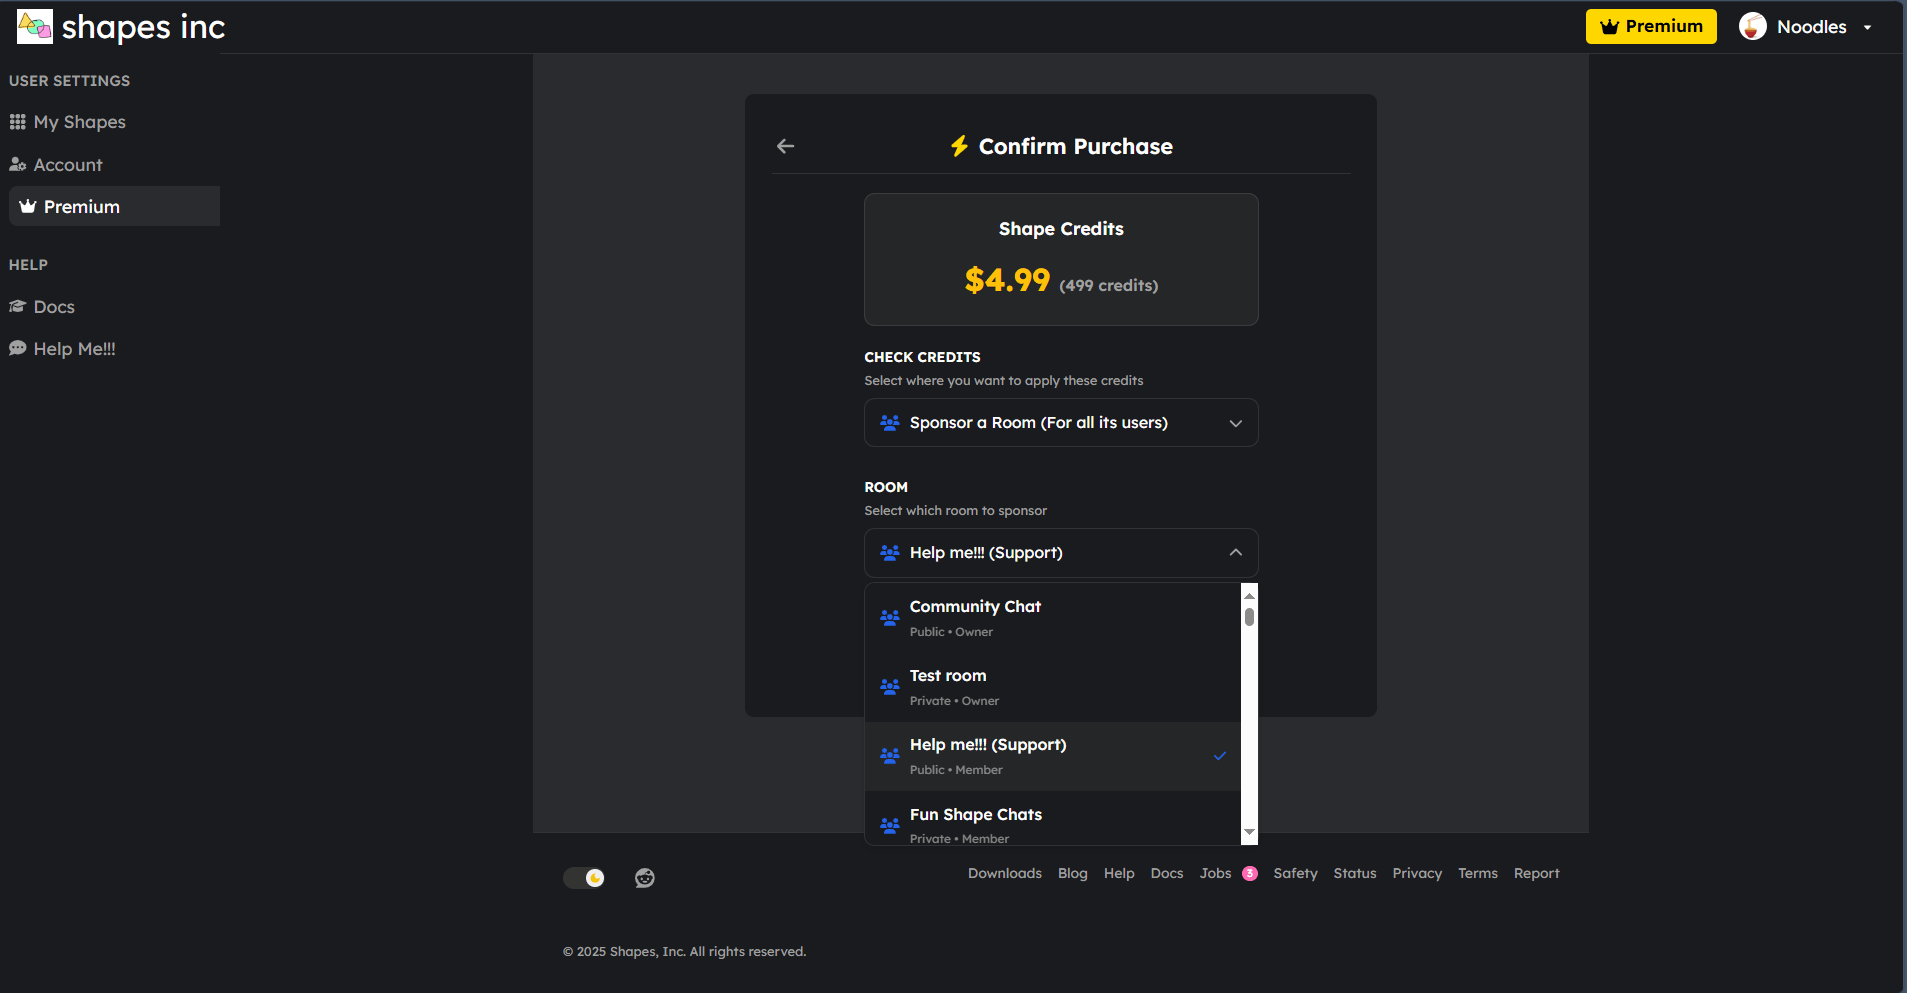
Task: Choose the Test room option
Action: coord(1053,688)
